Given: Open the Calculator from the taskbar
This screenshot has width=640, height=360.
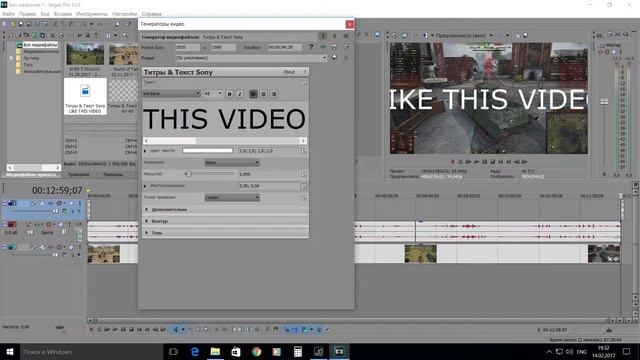Looking at the screenshot, I should pos(298,351).
